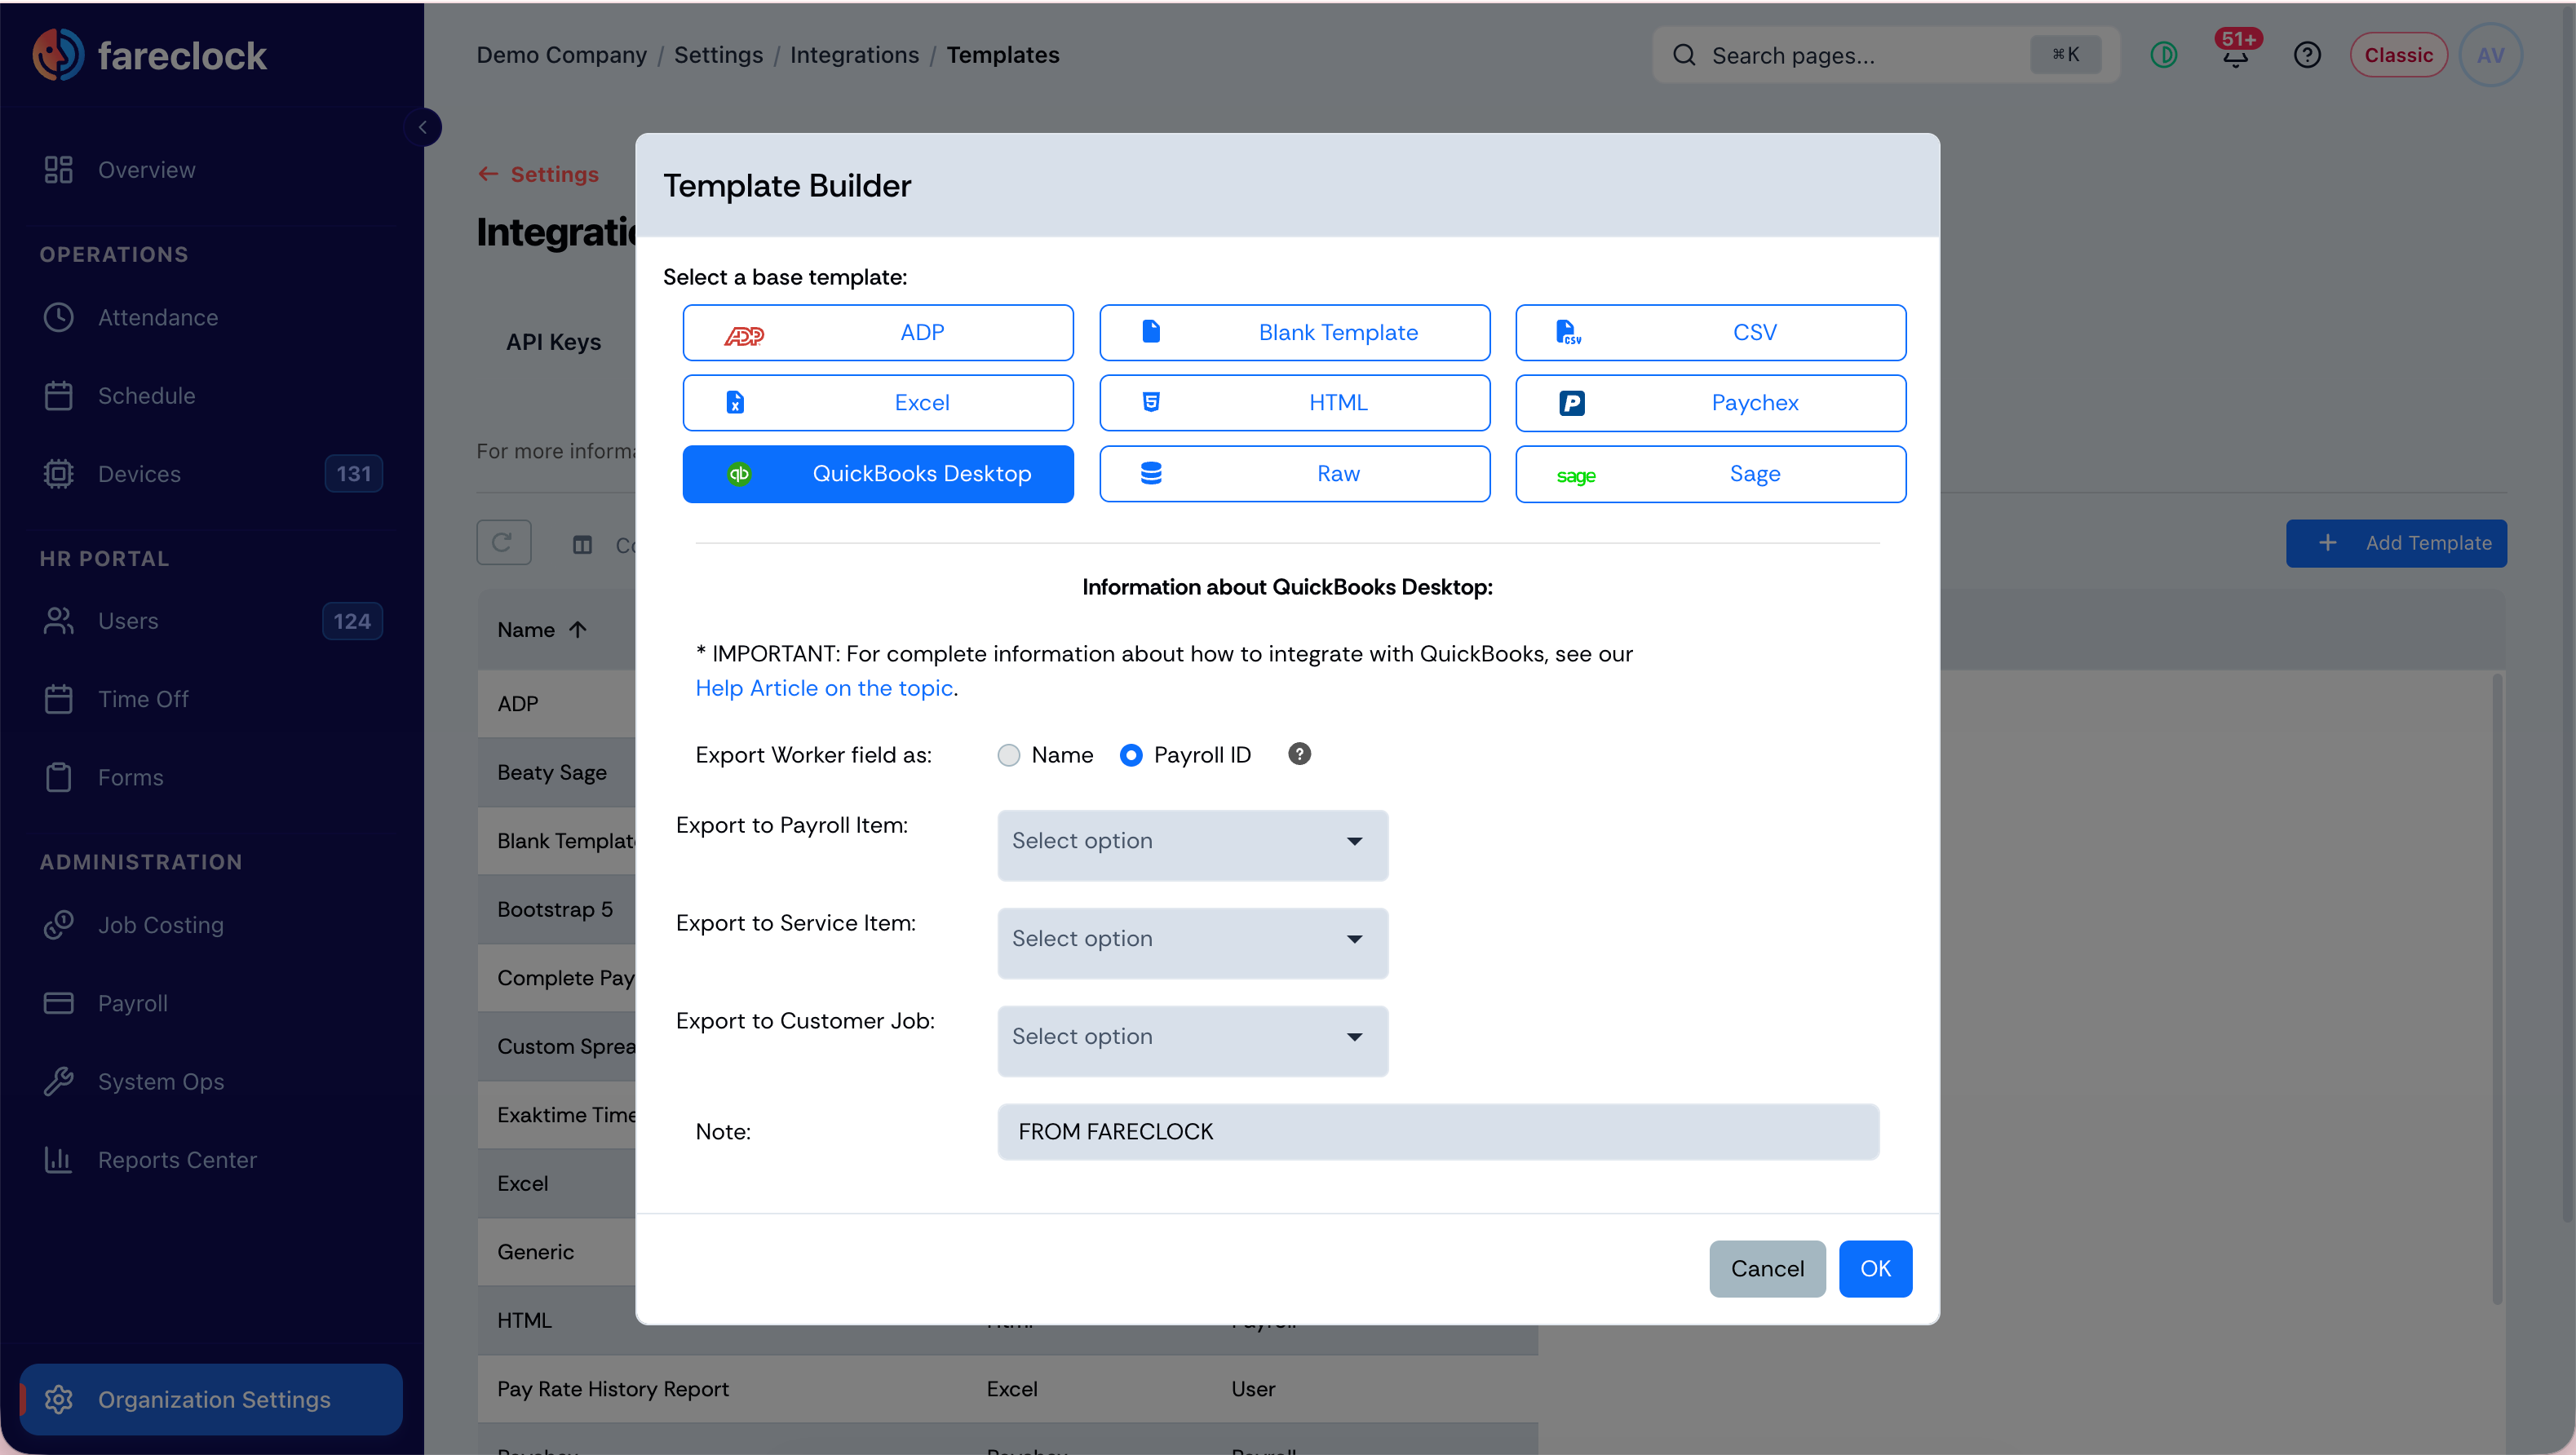Choose the Paychex base template
Viewport: 2576px width, 1455px height.
pos(1710,403)
